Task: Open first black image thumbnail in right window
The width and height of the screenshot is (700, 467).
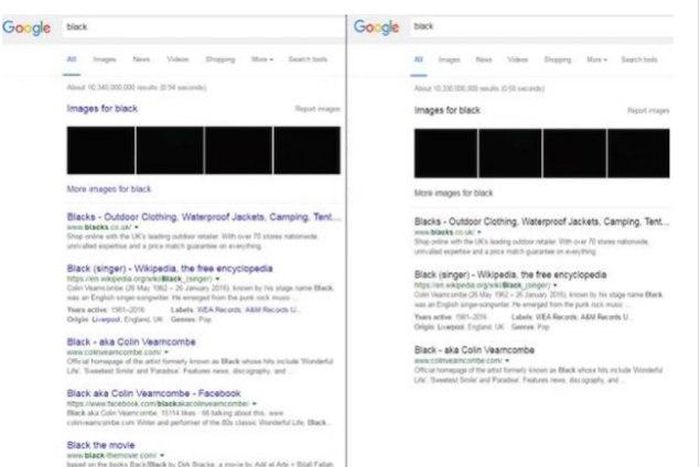Action: [446, 153]
